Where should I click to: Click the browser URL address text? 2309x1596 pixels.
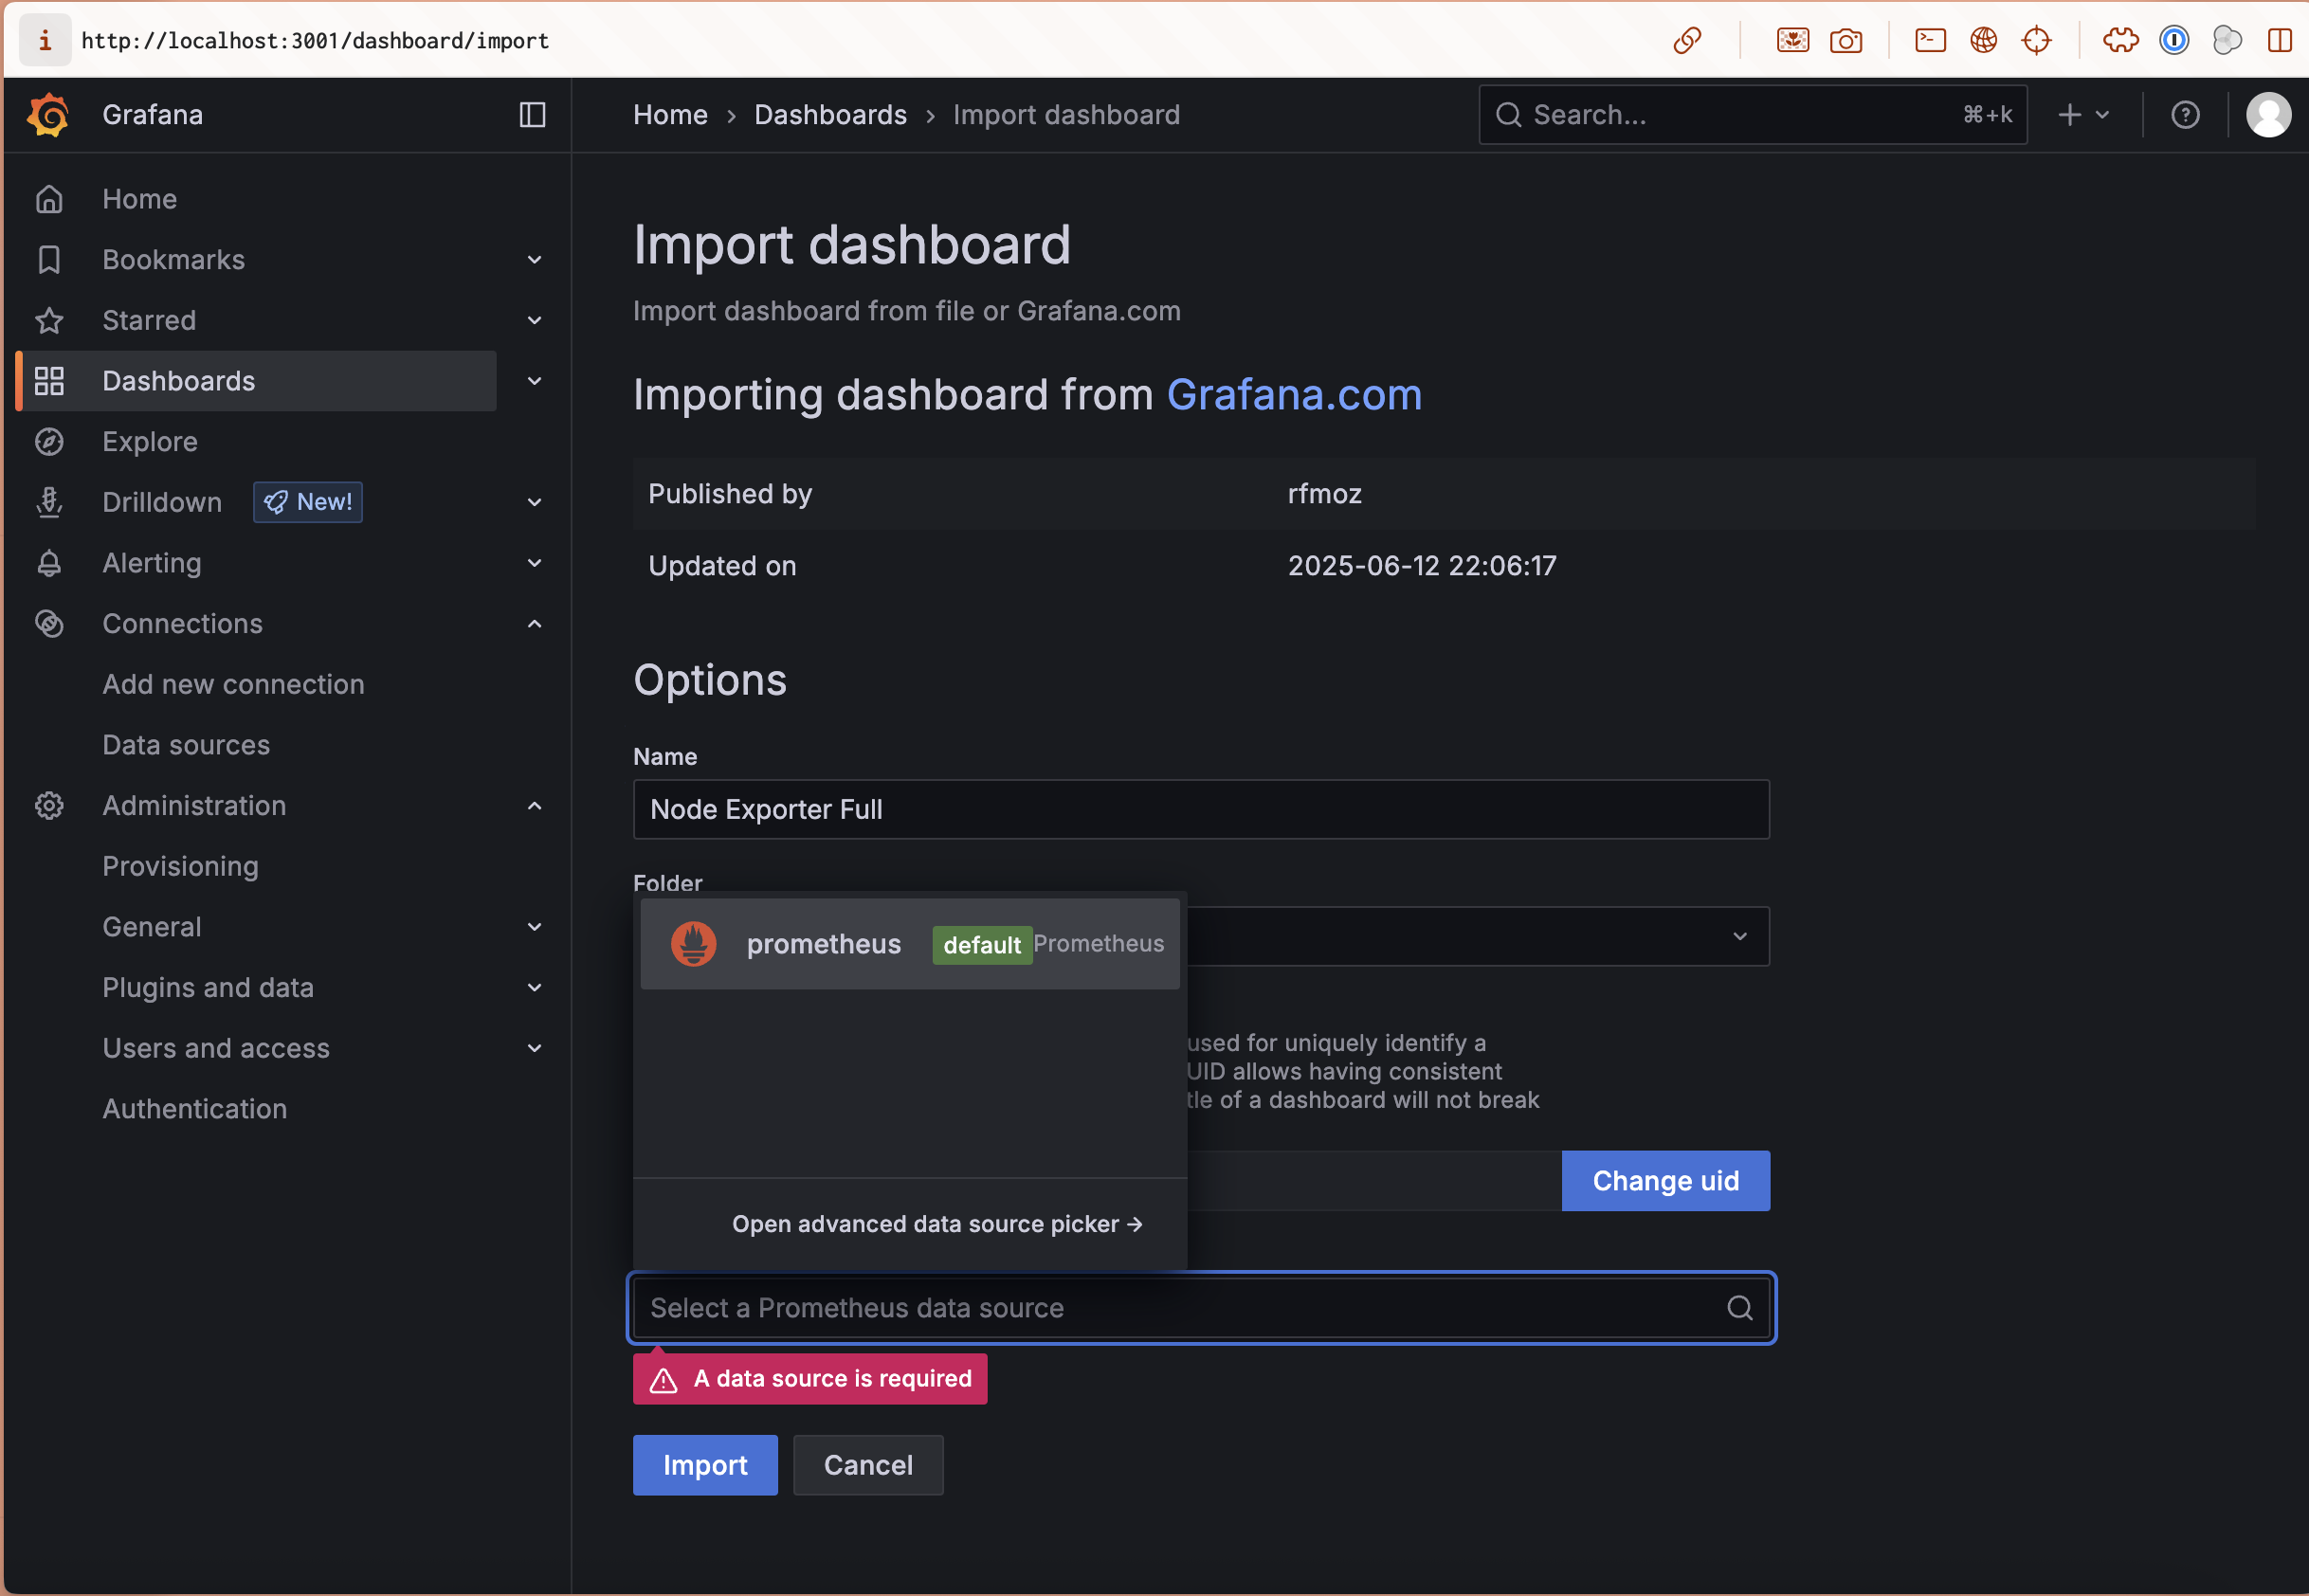tap(315, 40)
